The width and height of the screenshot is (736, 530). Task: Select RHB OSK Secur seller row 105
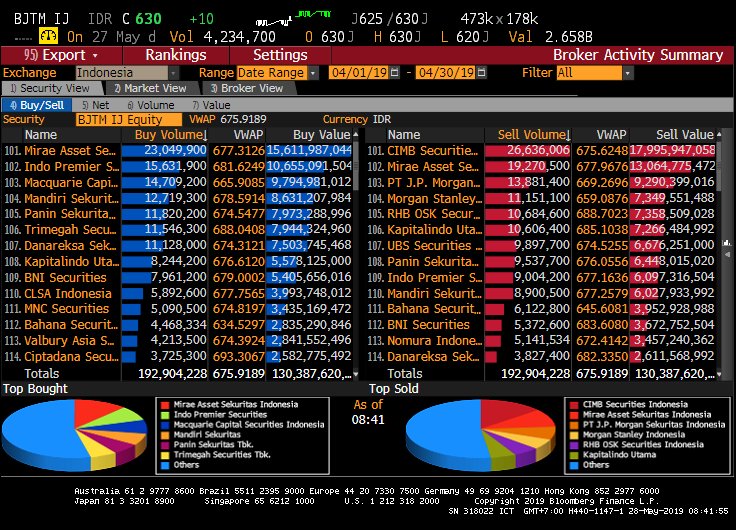pos(541,214)
